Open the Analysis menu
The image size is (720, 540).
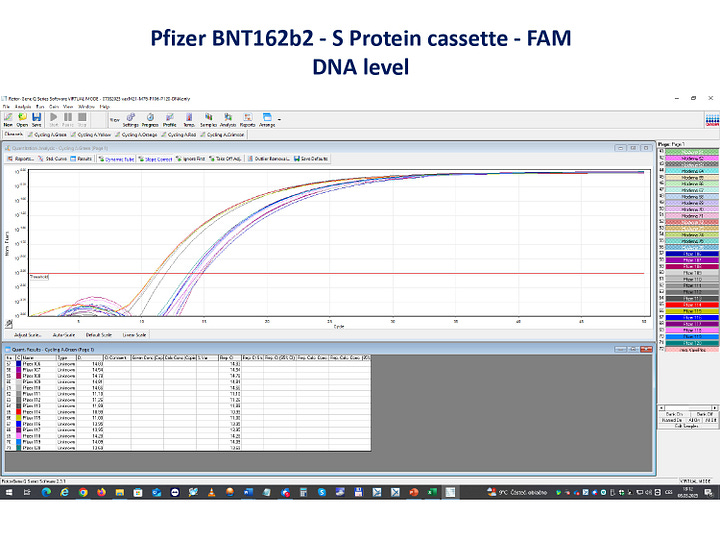pyautogui.click(x=23, y=107)
